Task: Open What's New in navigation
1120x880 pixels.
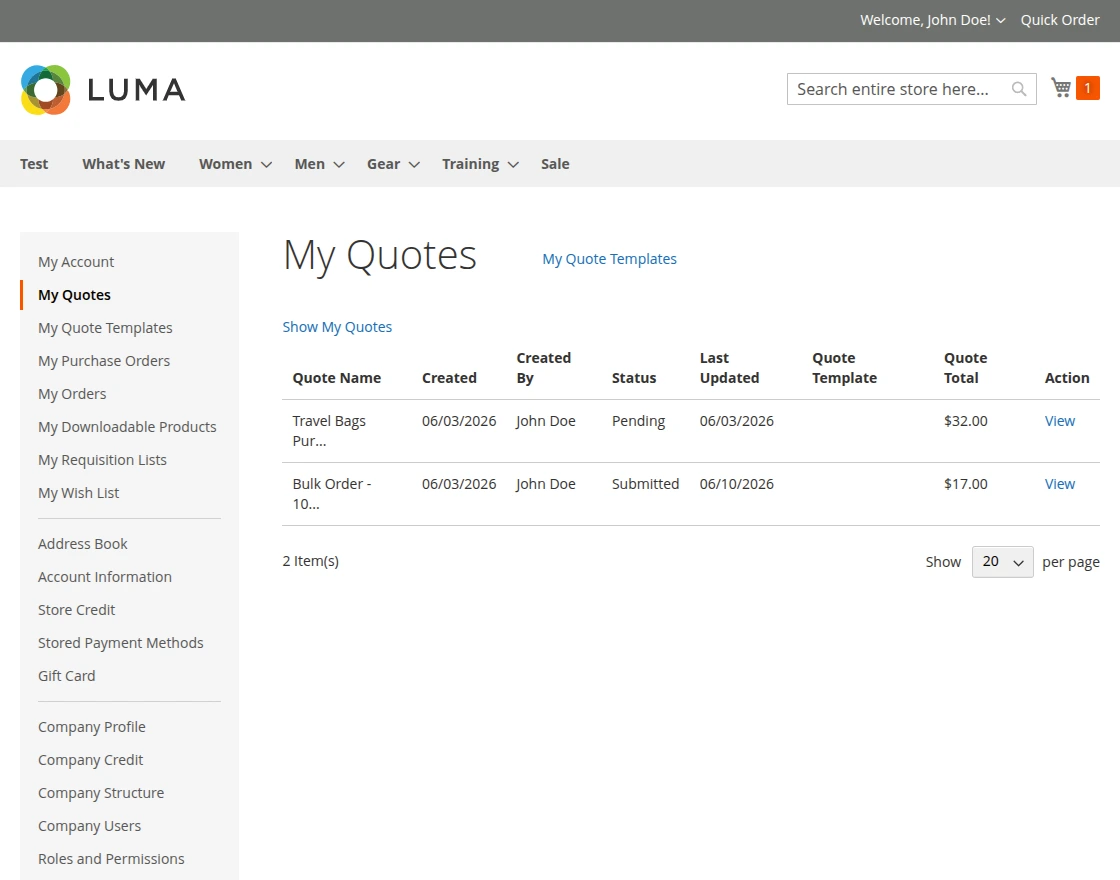Action: pyautogui.click(x=124, y=164)
